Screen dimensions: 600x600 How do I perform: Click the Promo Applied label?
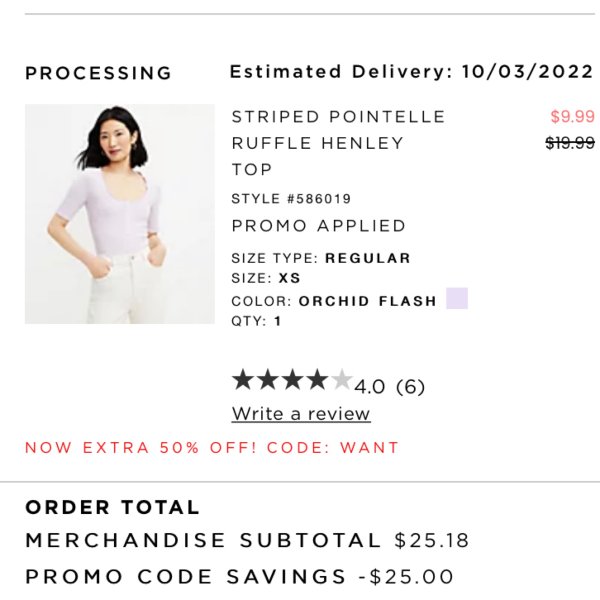(318, 226)
